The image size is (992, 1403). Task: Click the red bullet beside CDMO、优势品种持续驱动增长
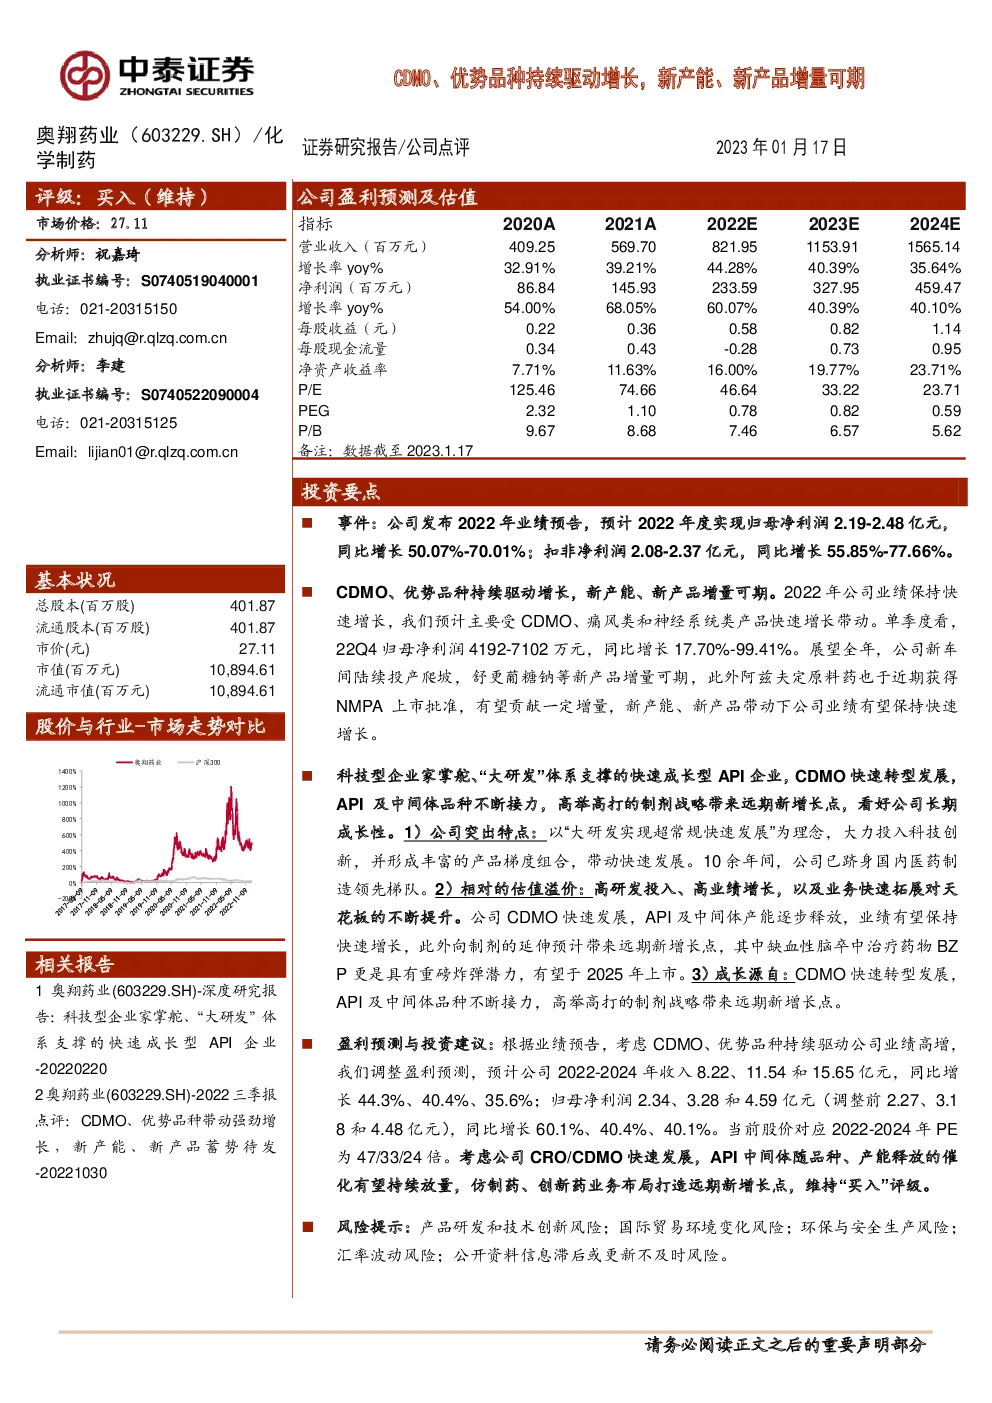click(x=308, y=592)
